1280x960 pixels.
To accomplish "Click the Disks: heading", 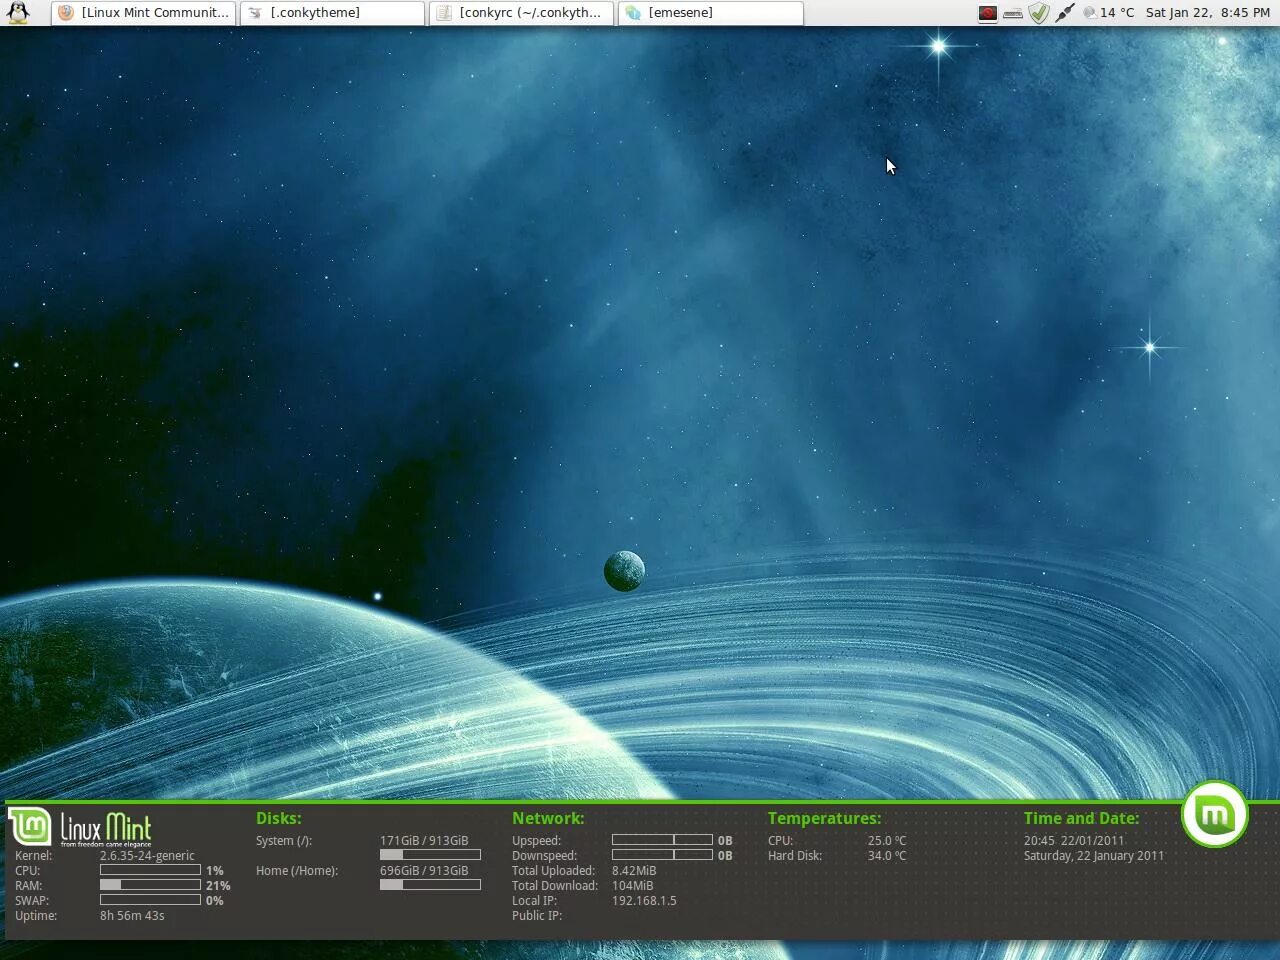I will 278,819.
